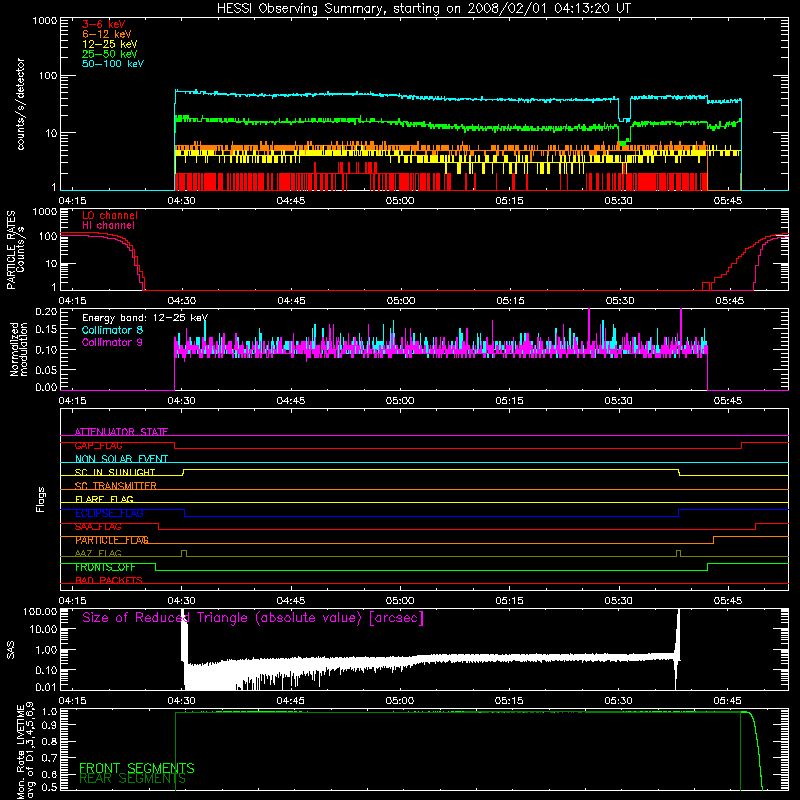Click the yellow 12-25 keV legend label
The width and height of the screenshot is (800, 800).
[109, 44]
